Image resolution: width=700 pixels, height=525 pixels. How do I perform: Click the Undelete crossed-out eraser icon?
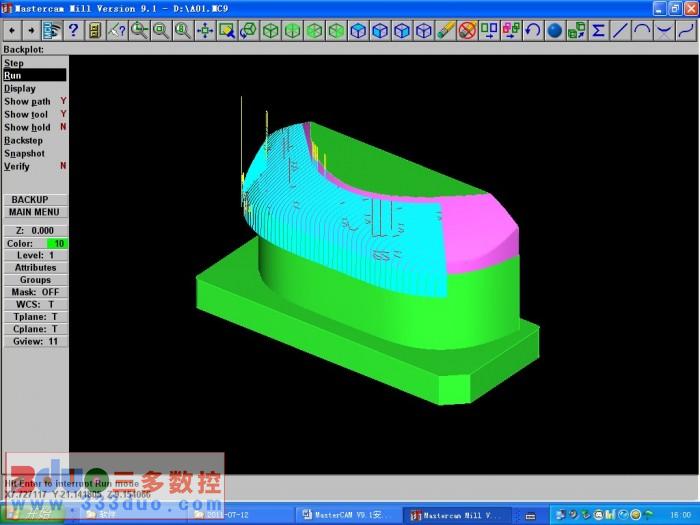pos(467,30)
